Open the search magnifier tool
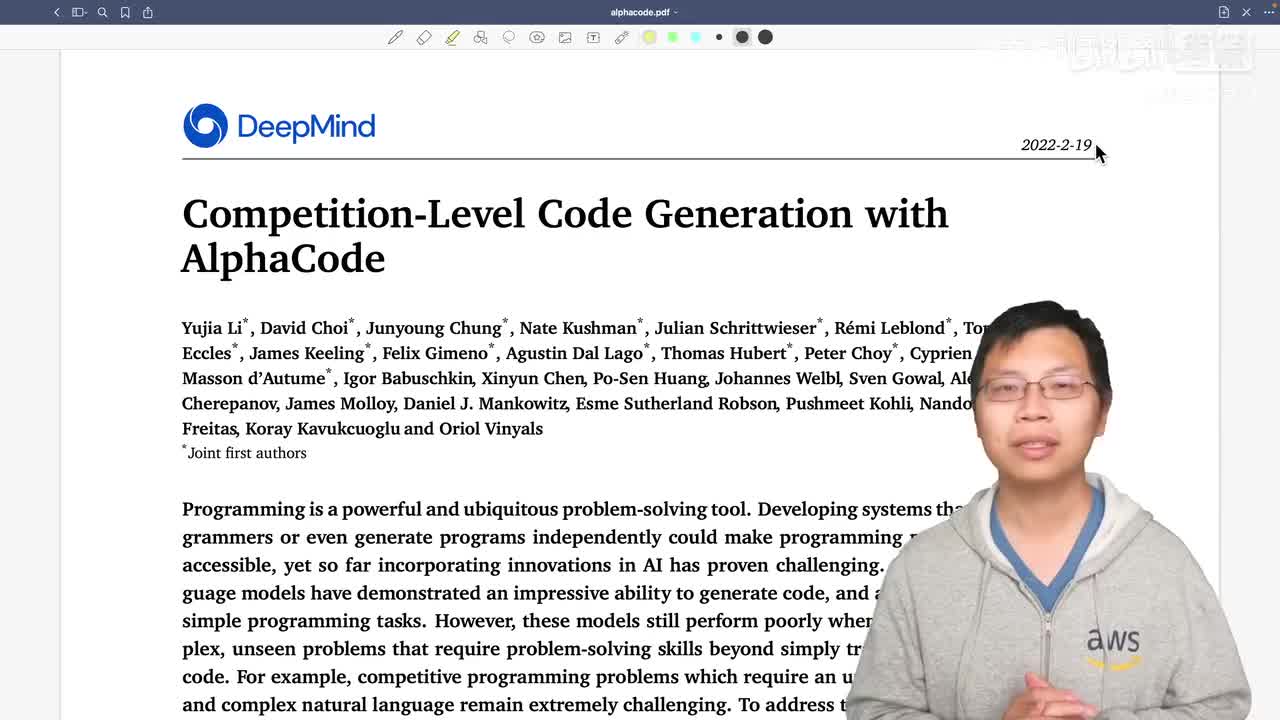This screenshot has height=720, width=1280. 102,12
